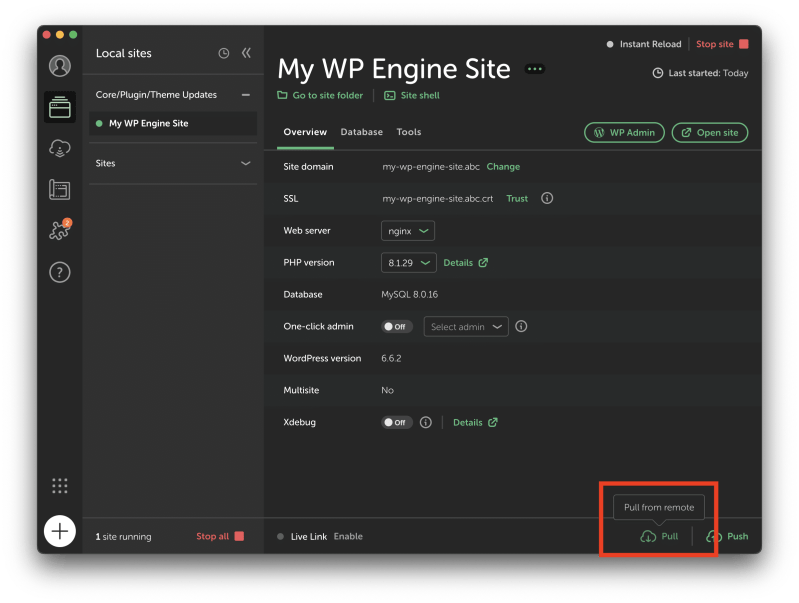Image resolution: width=799 pixels, height=603 pixels.
Task: Click the Push text label
Action: [737, 536]
